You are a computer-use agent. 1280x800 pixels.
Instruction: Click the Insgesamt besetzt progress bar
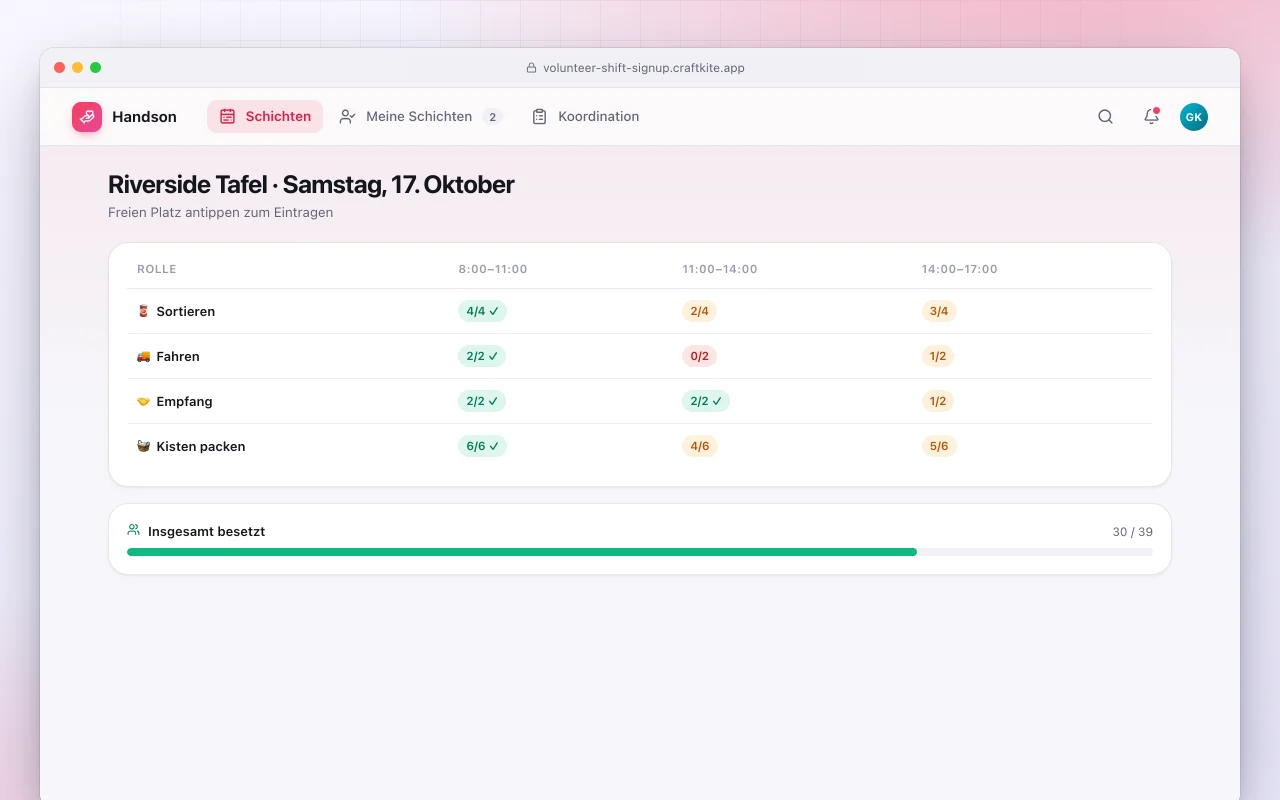click(640, 552)
